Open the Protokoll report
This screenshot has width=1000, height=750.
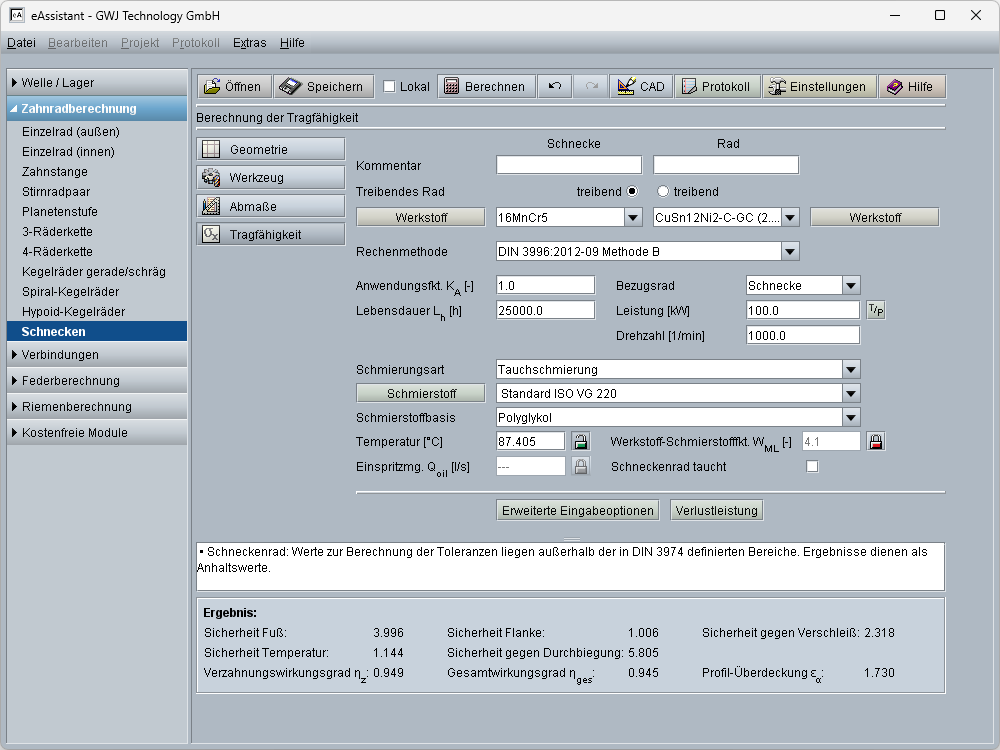716,87
